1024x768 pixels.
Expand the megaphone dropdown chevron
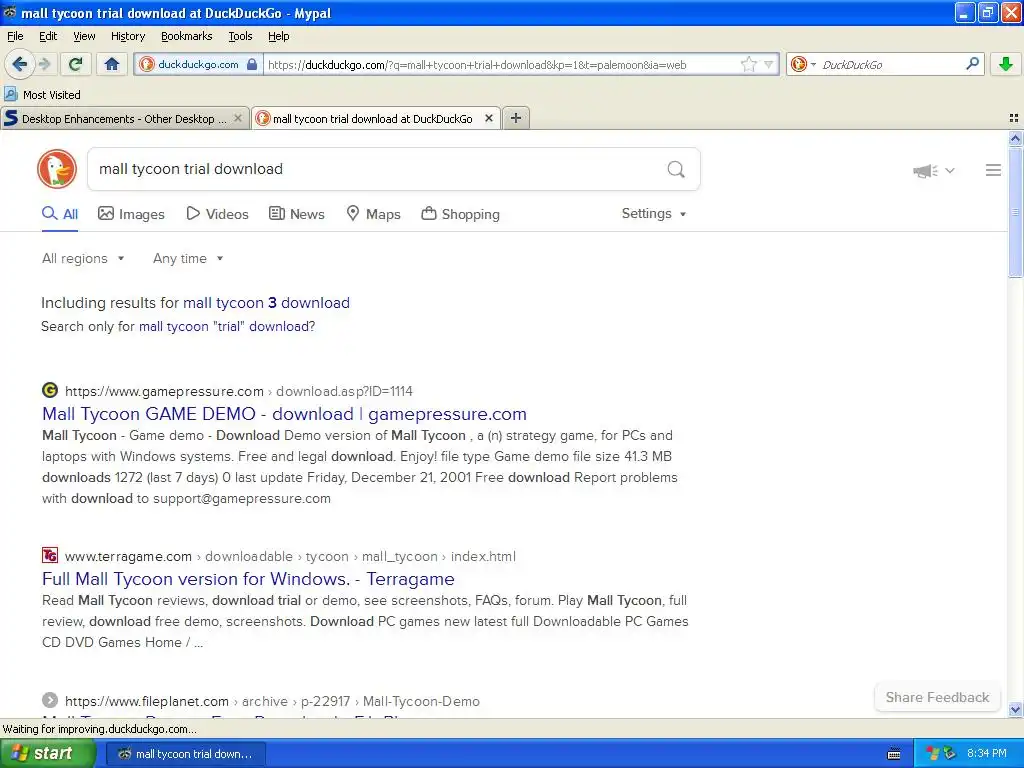(x=950, y=170)
